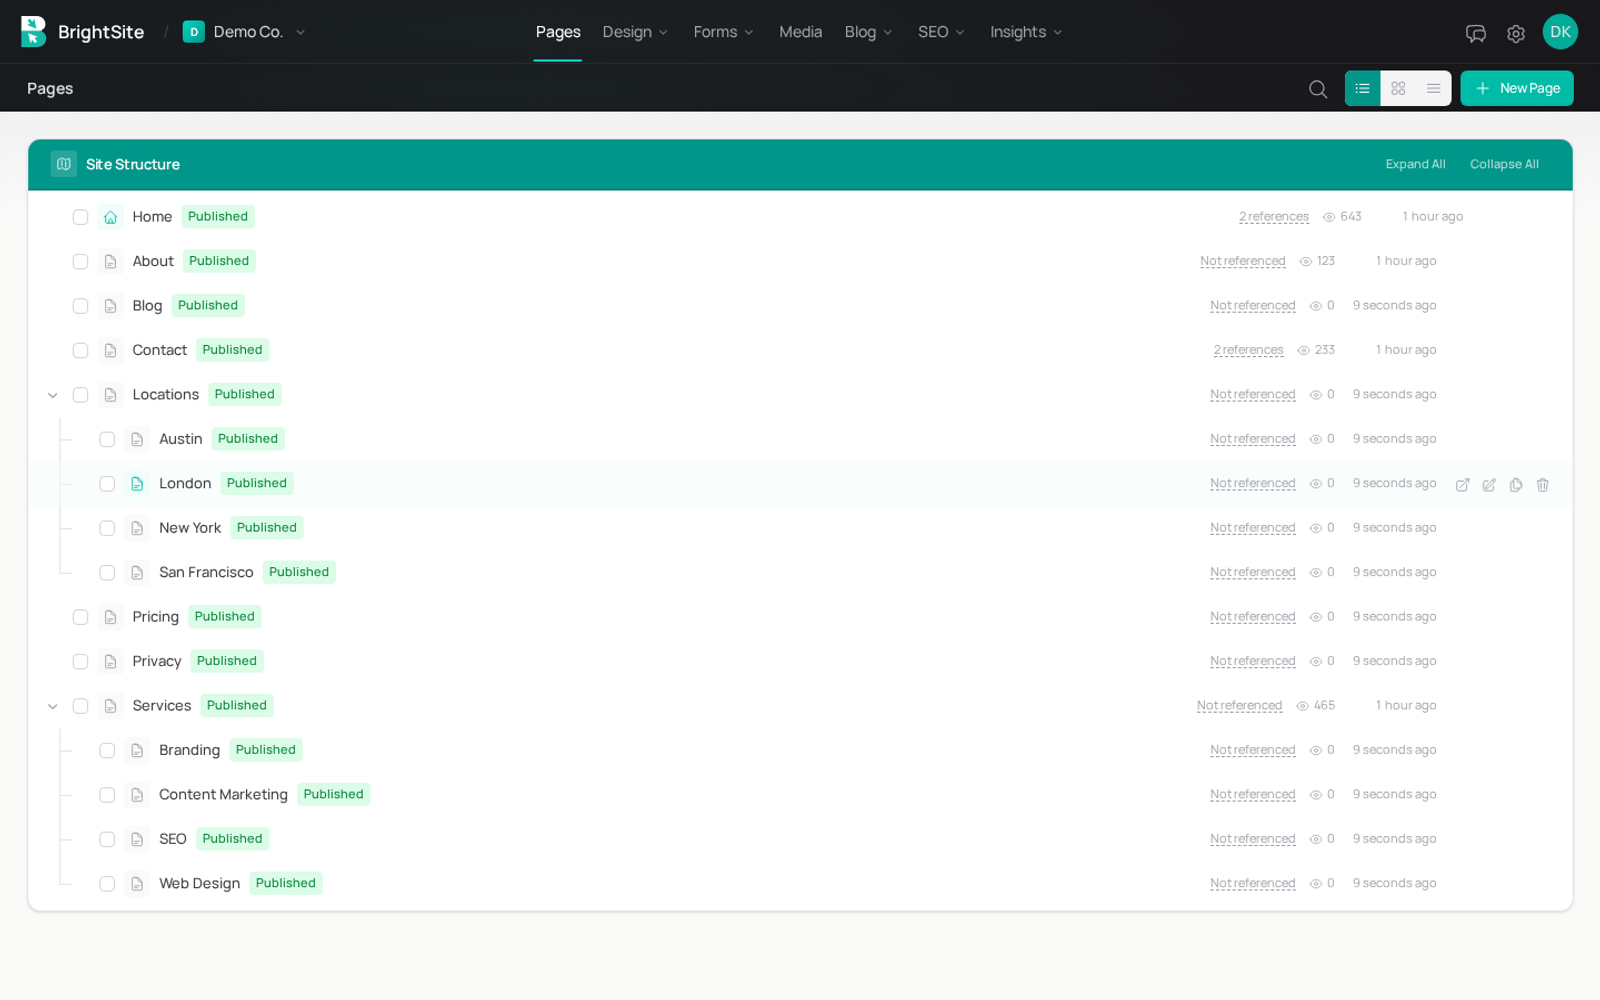Select the About page checkbox
Screen dimensions: 1600x1000
point(80,262)
